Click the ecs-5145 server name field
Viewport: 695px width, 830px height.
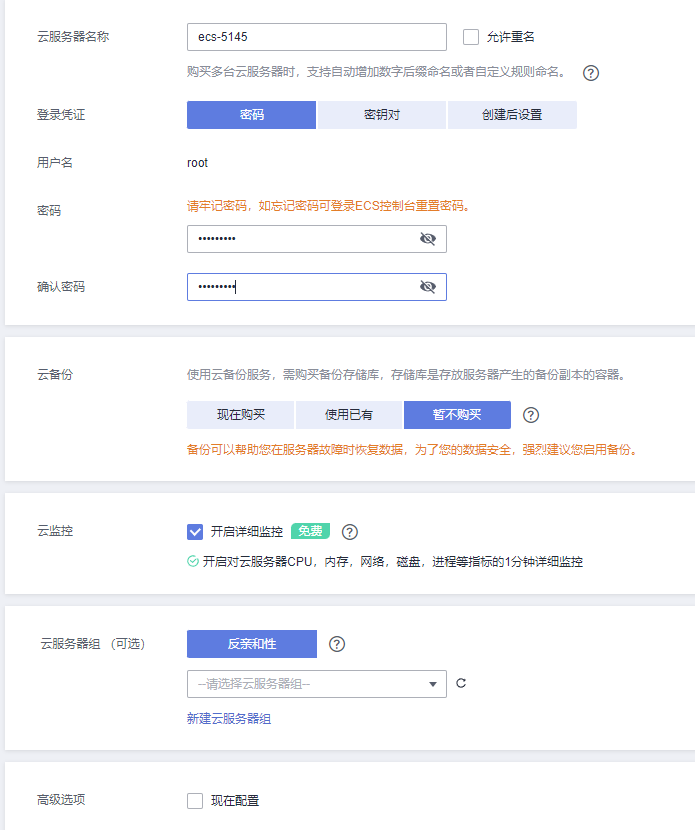tap(315, 37)
